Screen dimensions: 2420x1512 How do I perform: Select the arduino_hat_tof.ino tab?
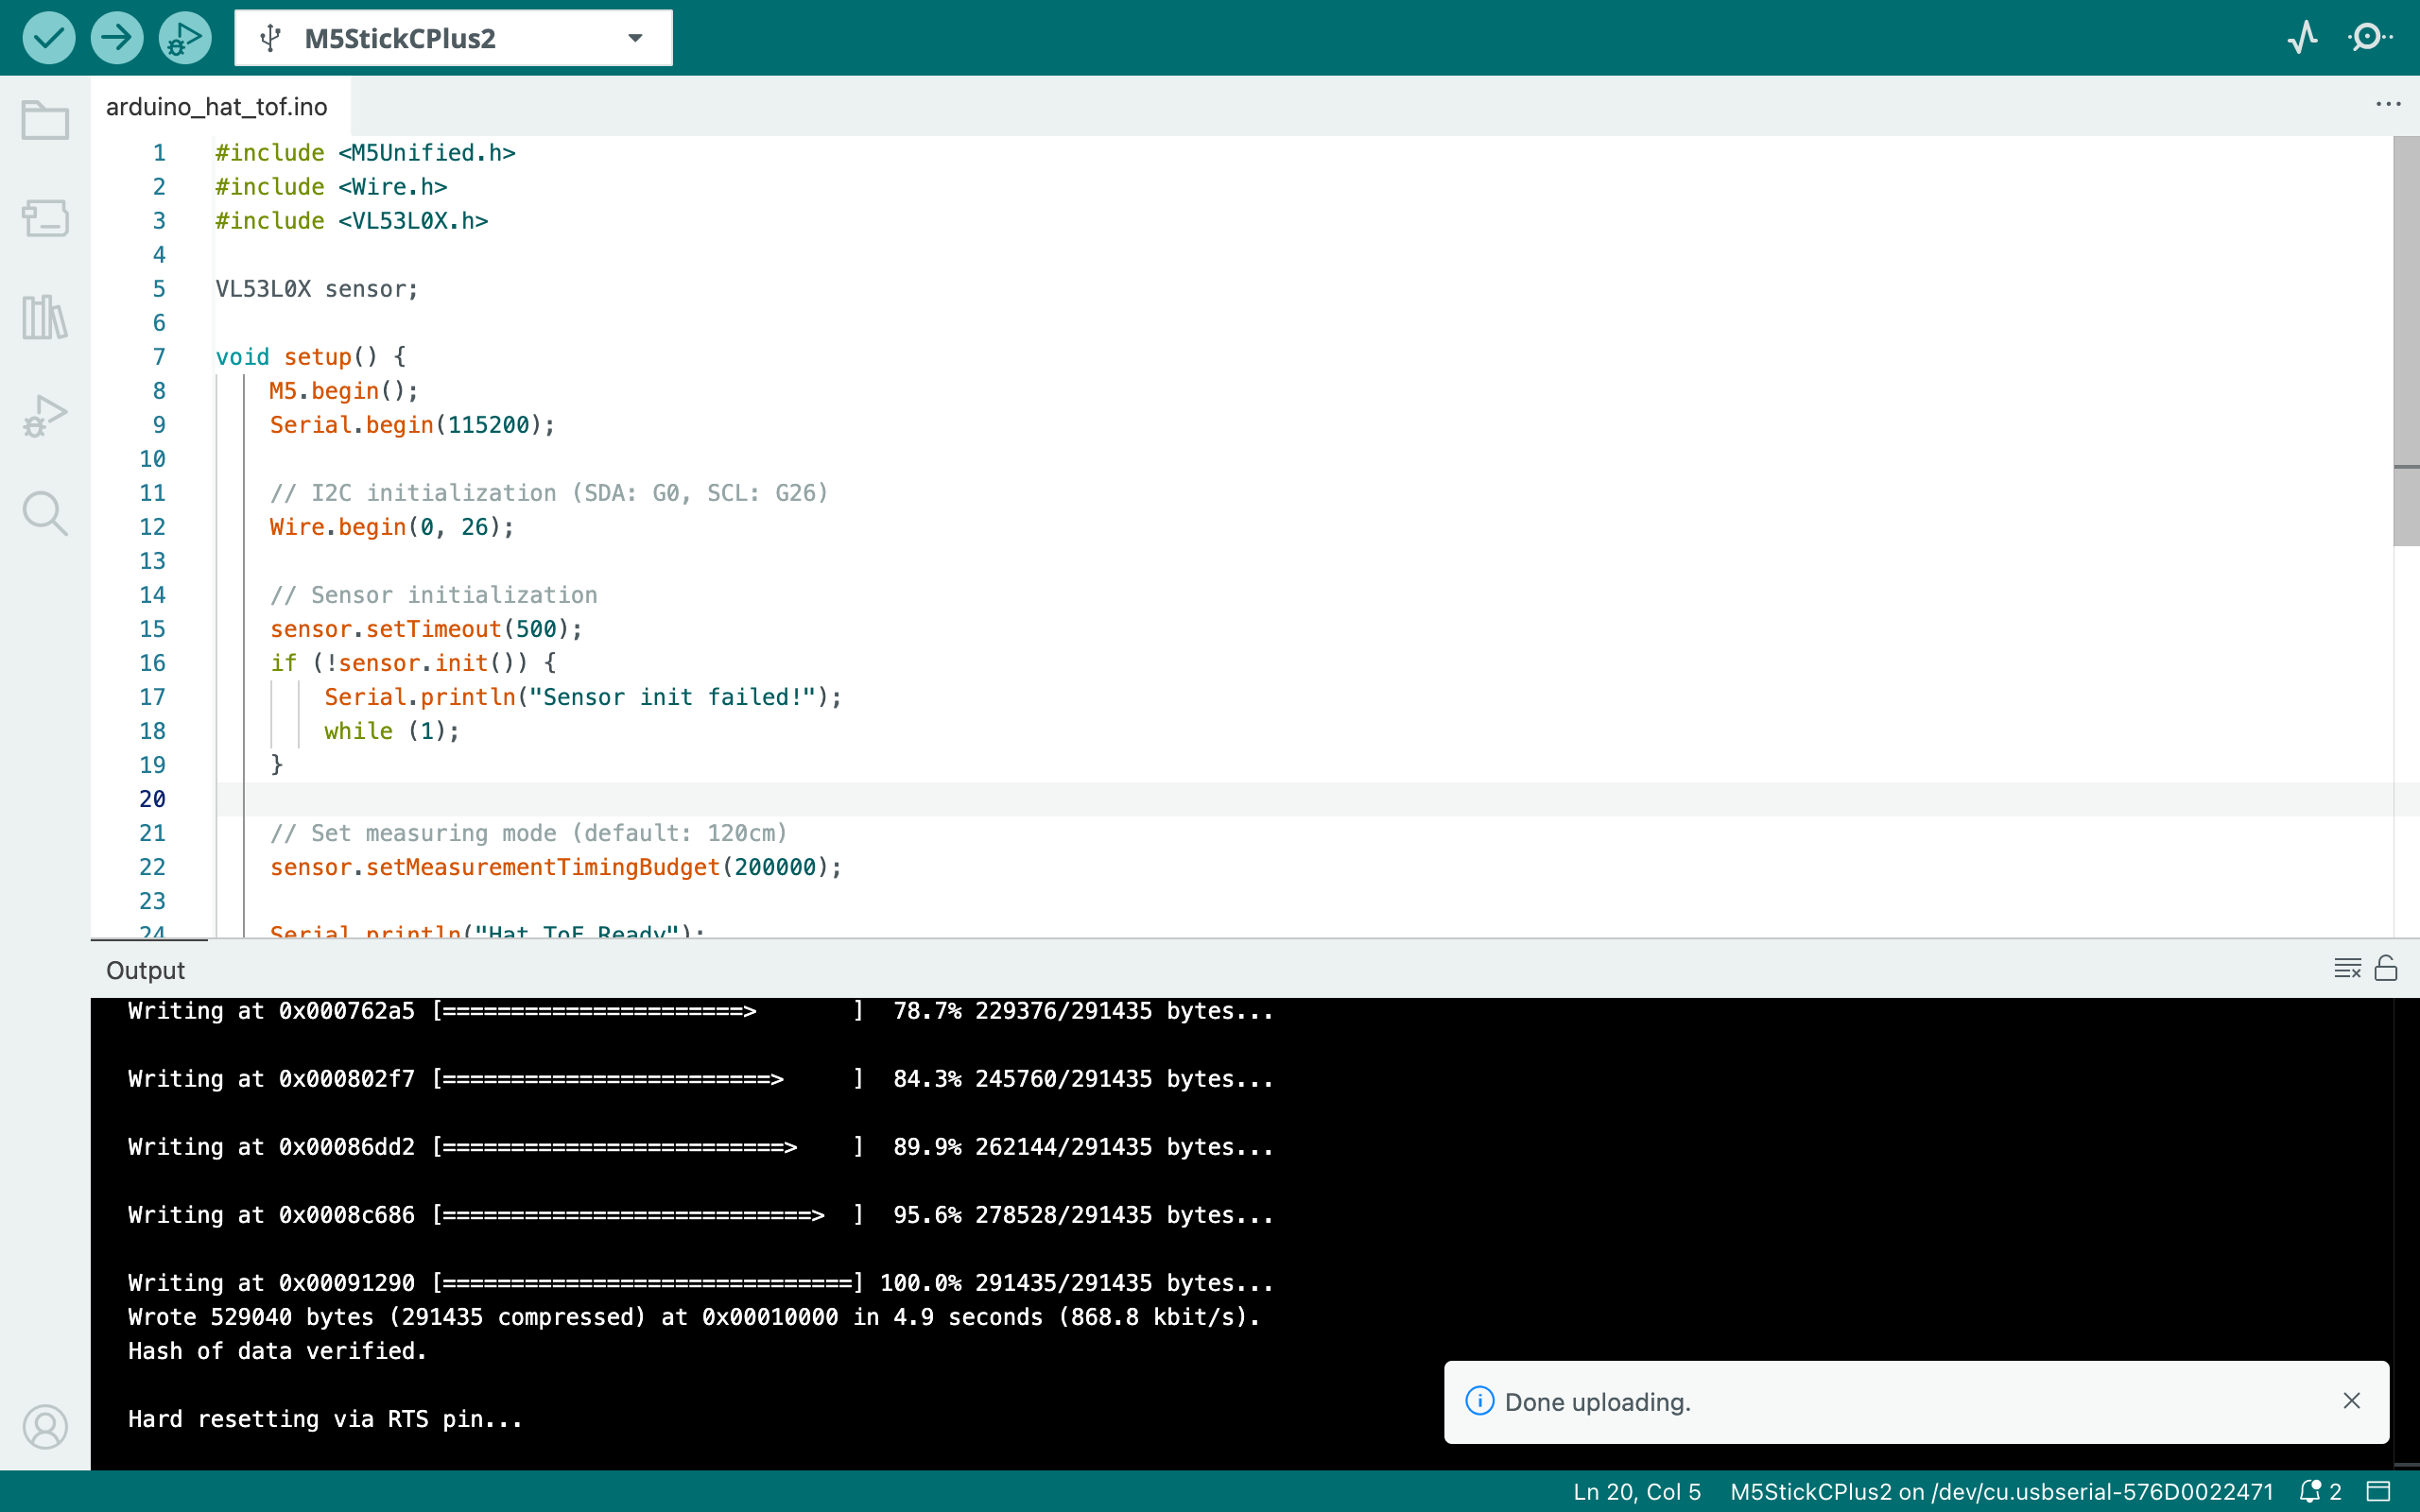(217, 107)
